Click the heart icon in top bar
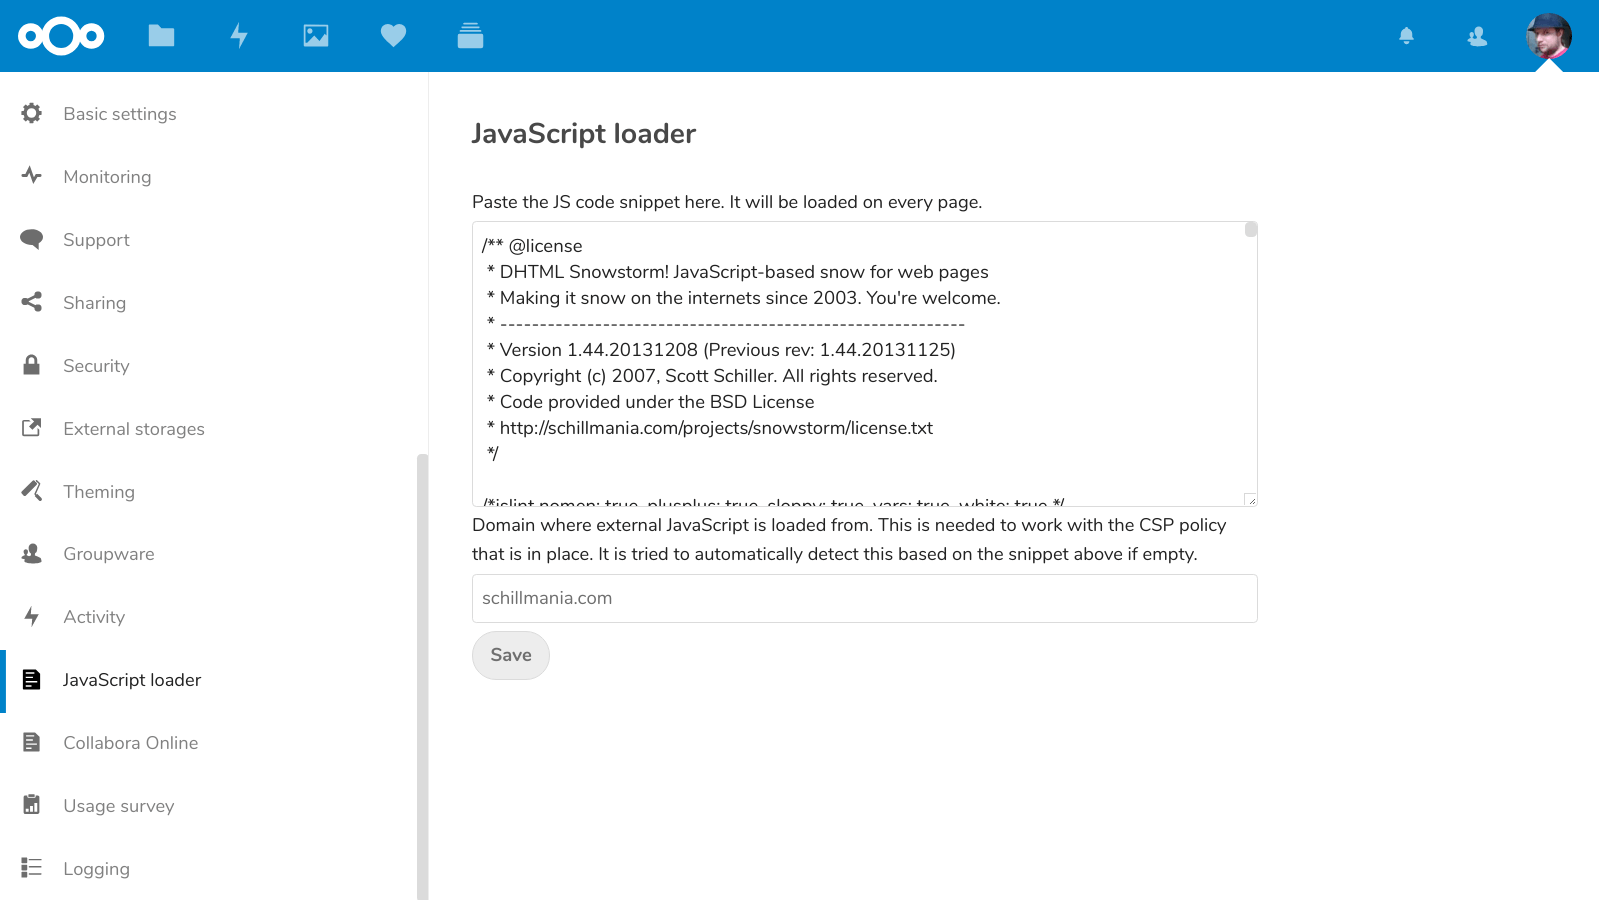Screen dimensions: 1599x900 (393, 36)
